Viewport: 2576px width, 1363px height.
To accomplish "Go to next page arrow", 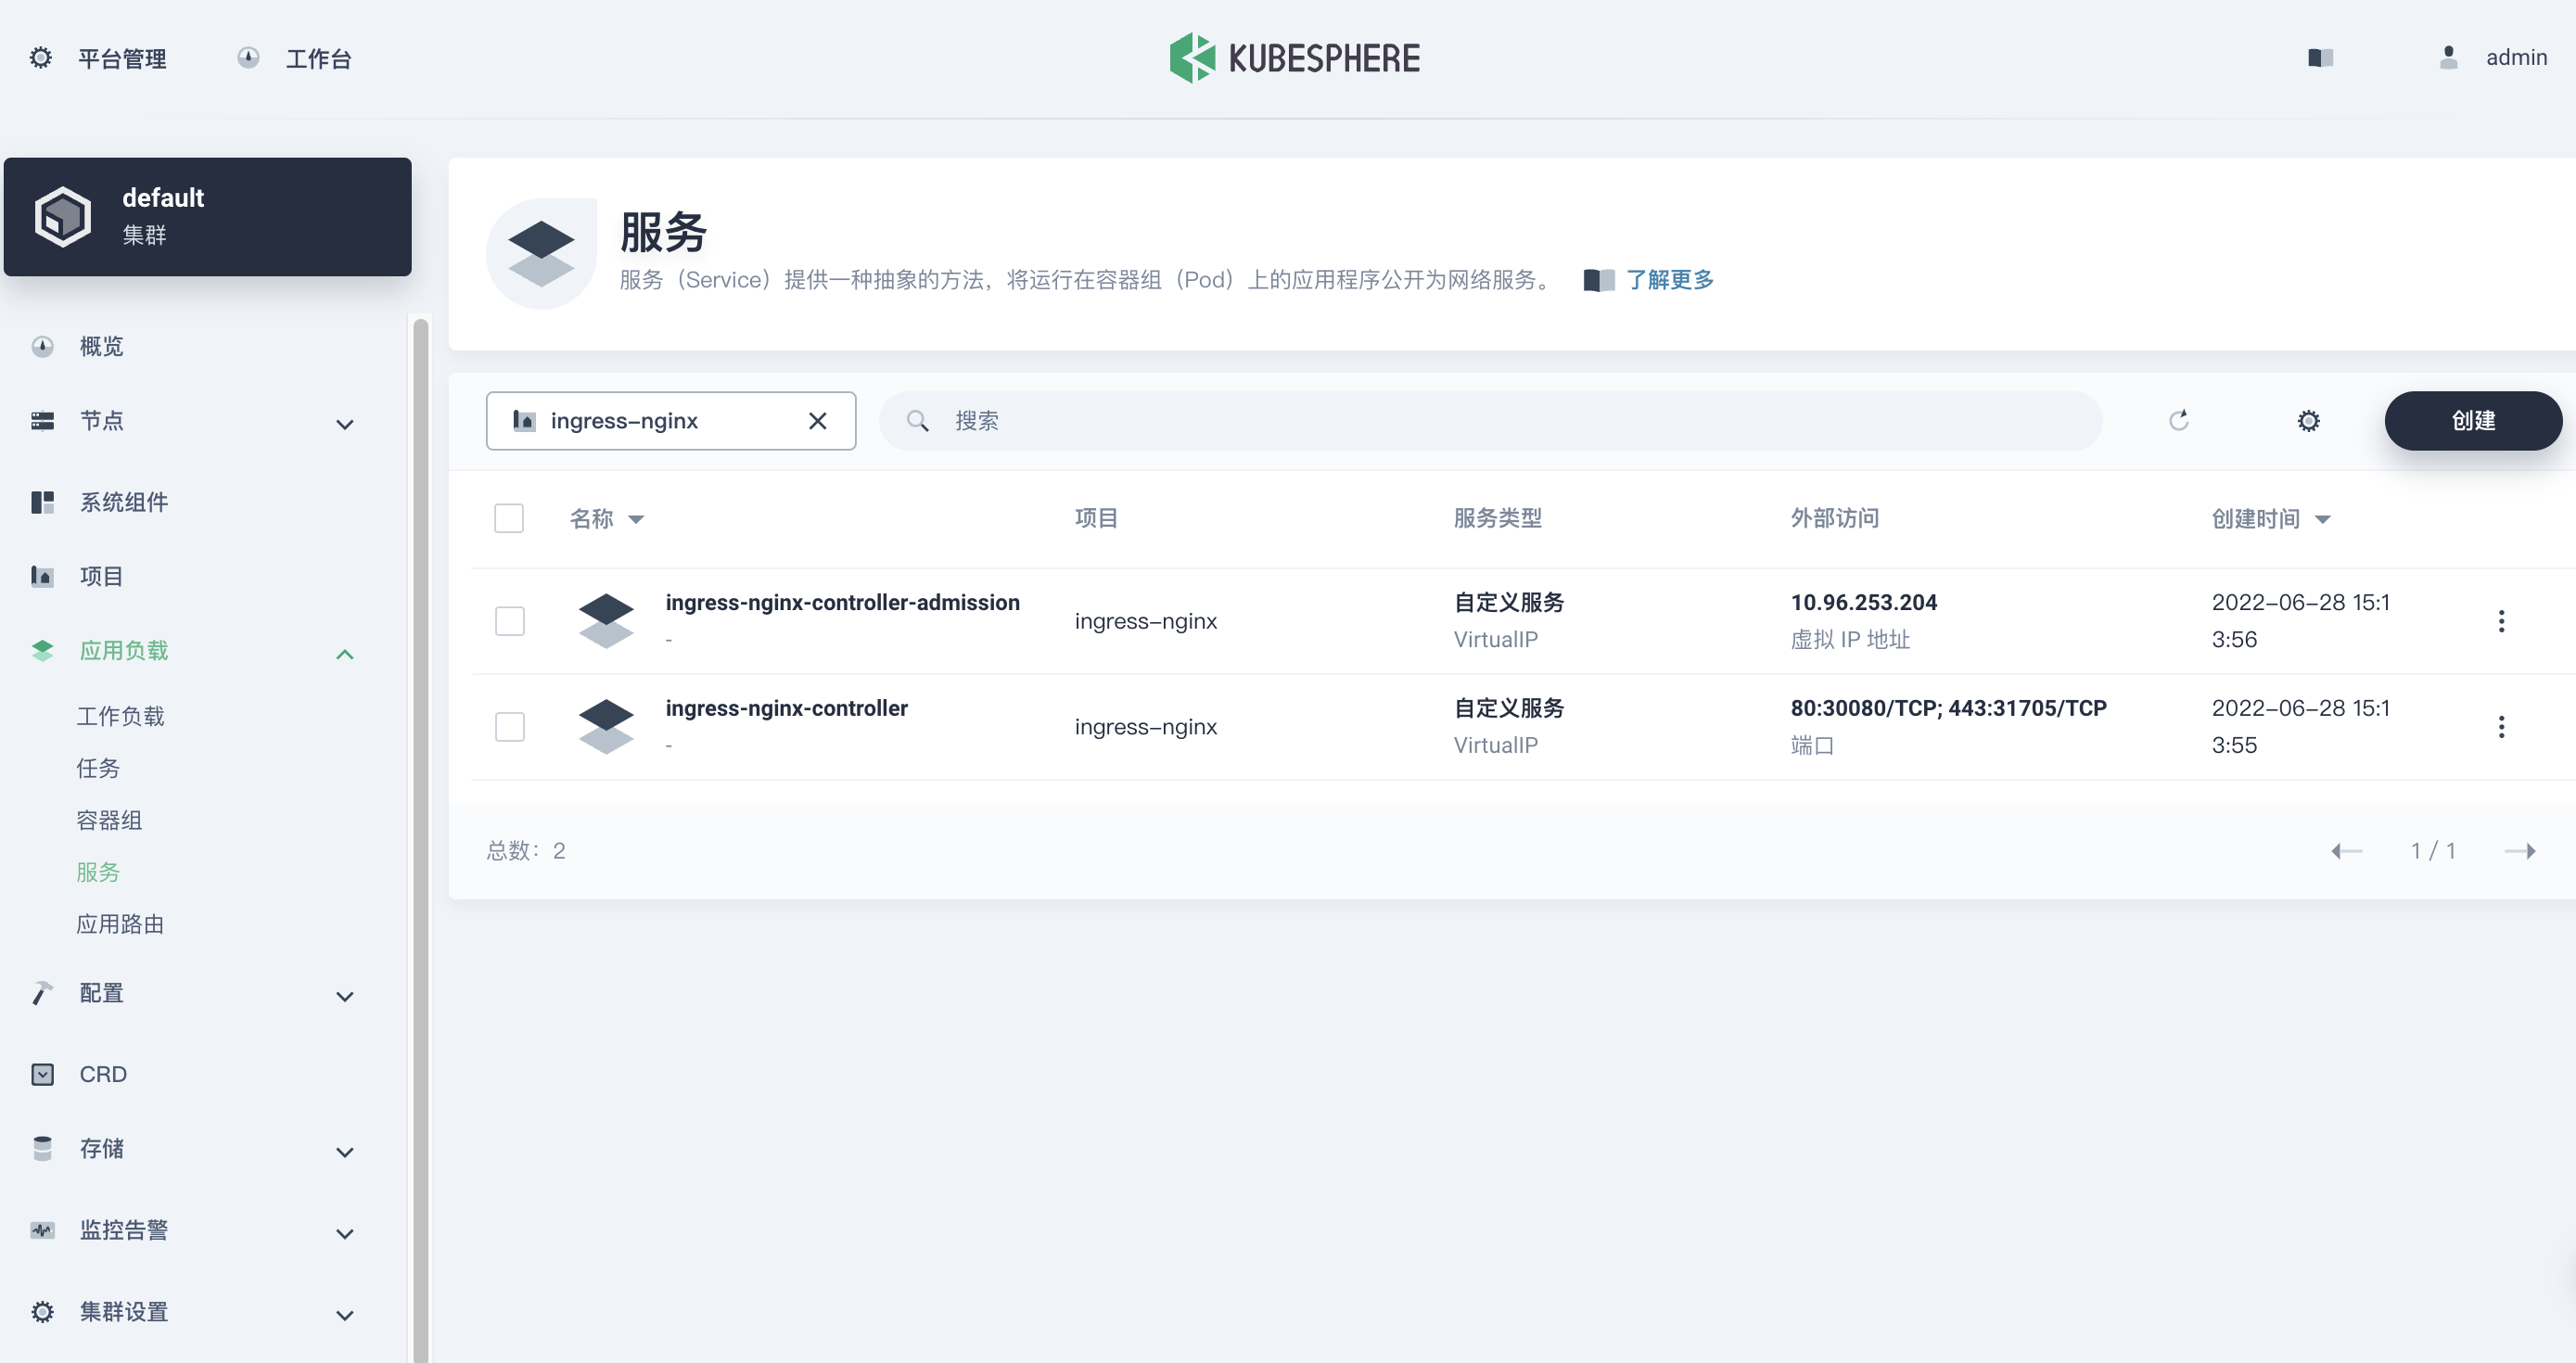I will click(2519, 851).
